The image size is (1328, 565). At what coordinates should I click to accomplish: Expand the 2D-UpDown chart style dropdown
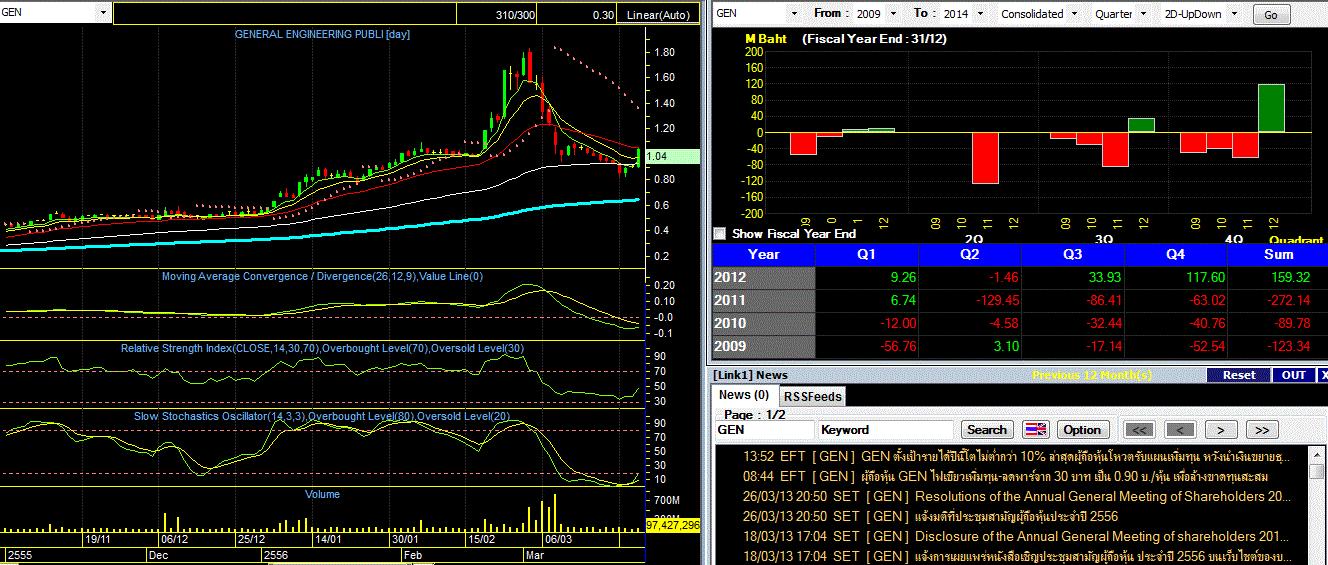[x=1234, y=14]
